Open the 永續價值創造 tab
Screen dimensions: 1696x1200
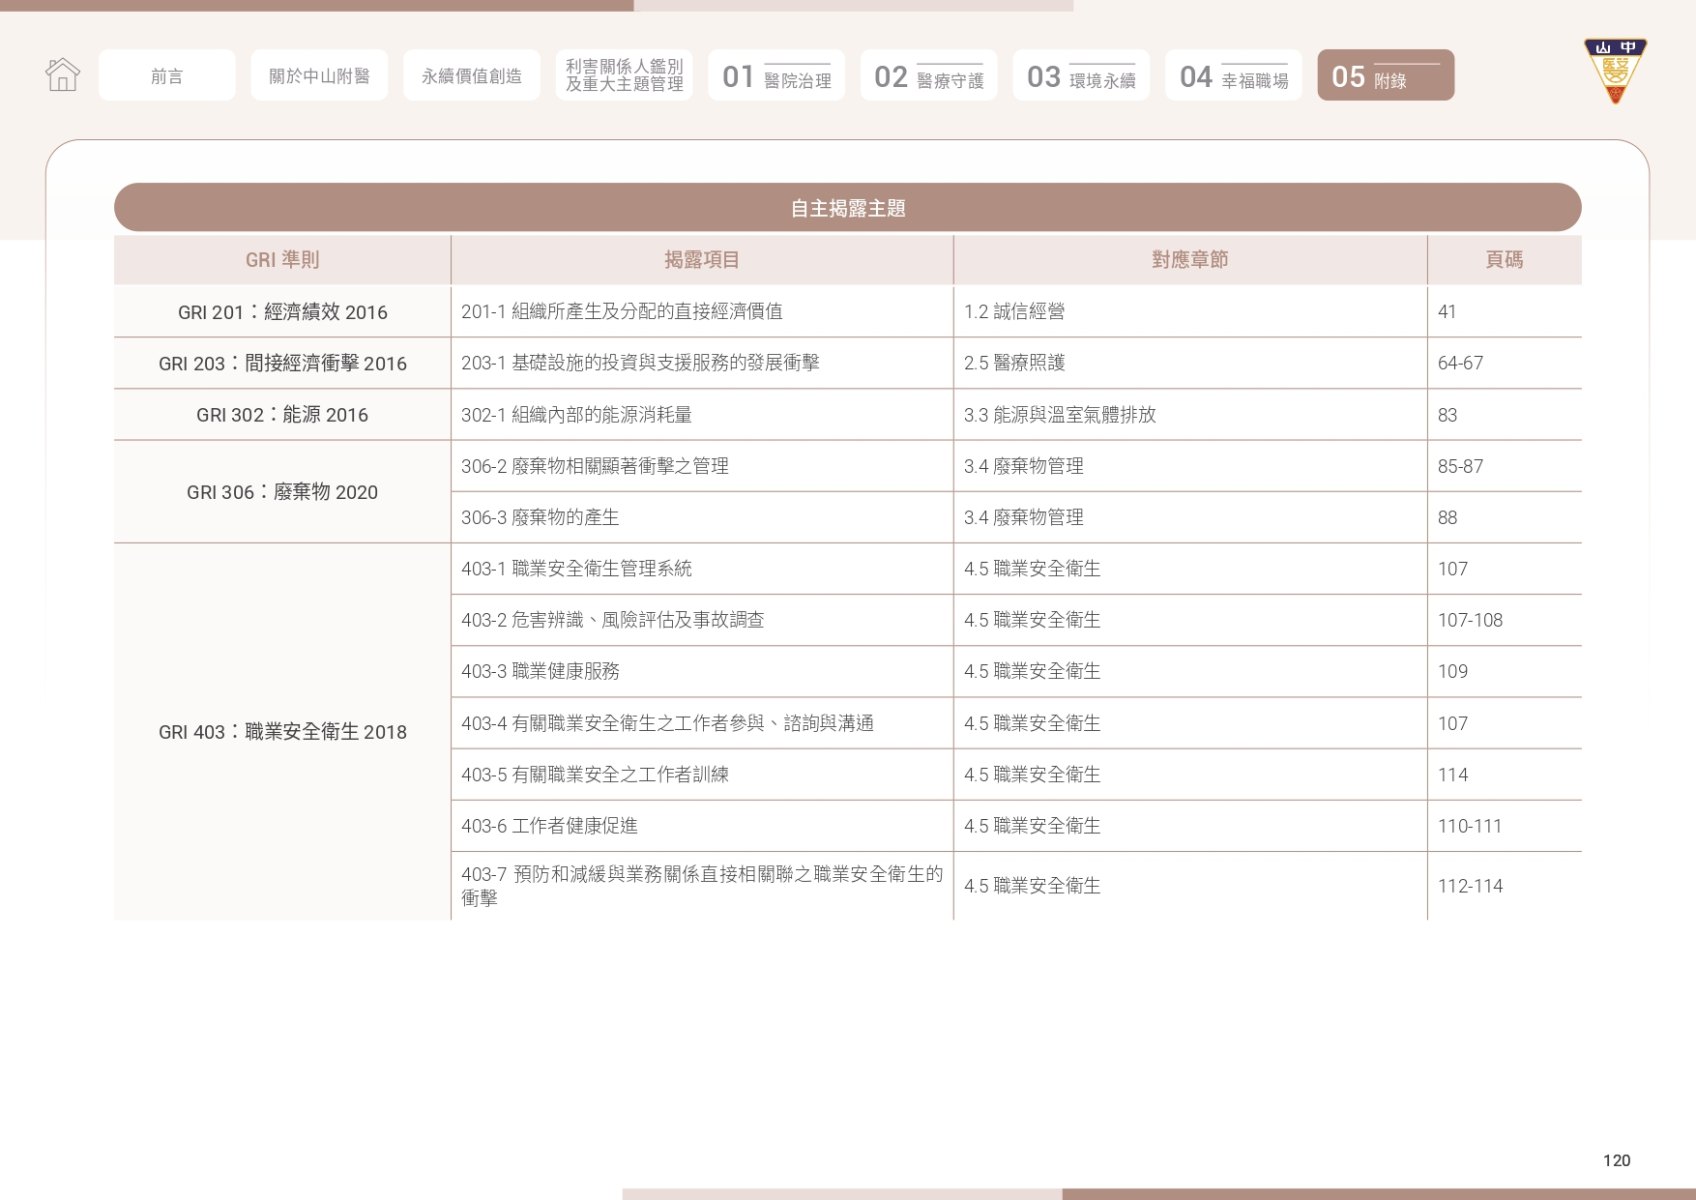coord(472,76)
